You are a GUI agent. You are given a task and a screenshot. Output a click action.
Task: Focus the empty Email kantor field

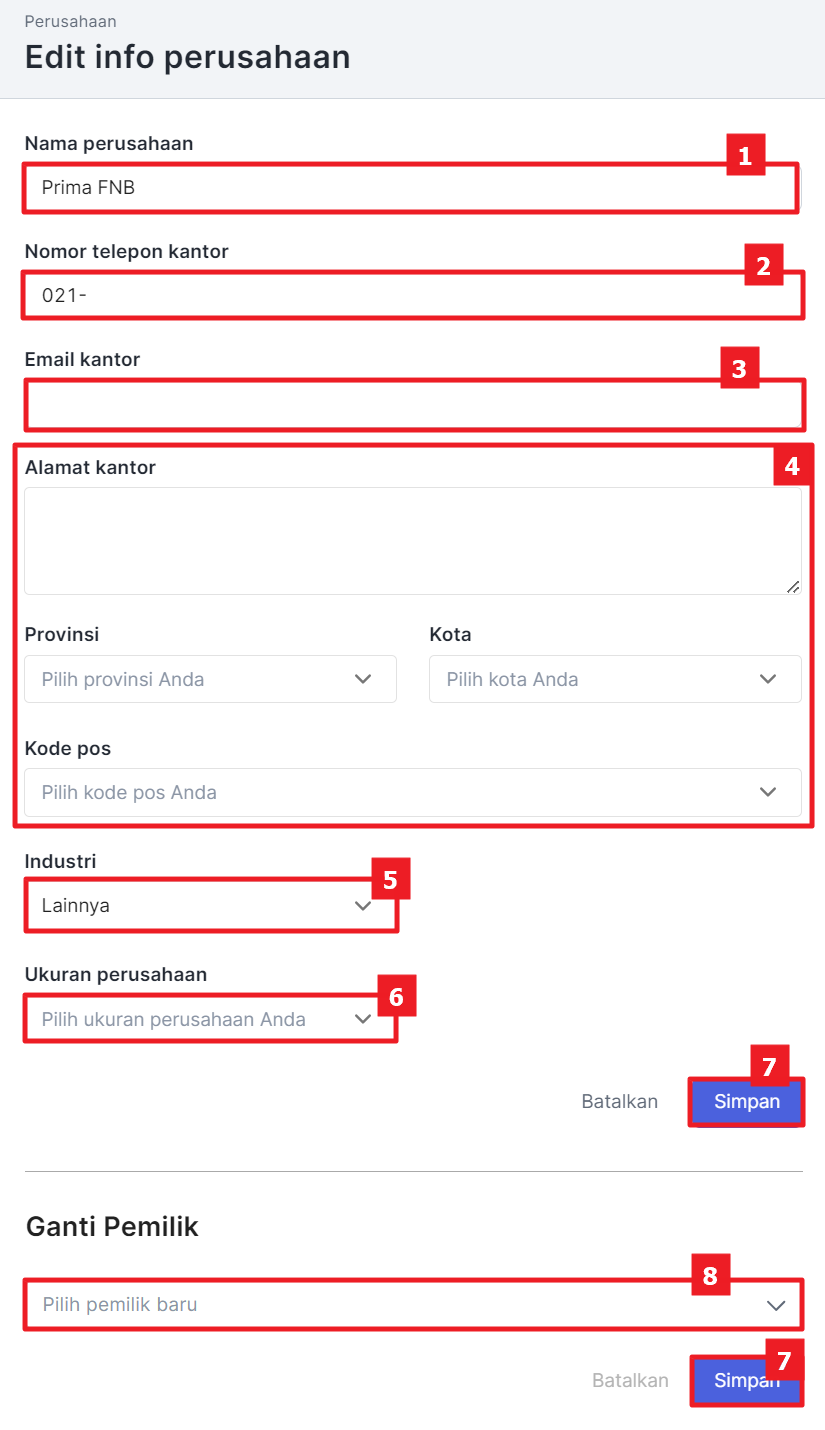(400, 405)
